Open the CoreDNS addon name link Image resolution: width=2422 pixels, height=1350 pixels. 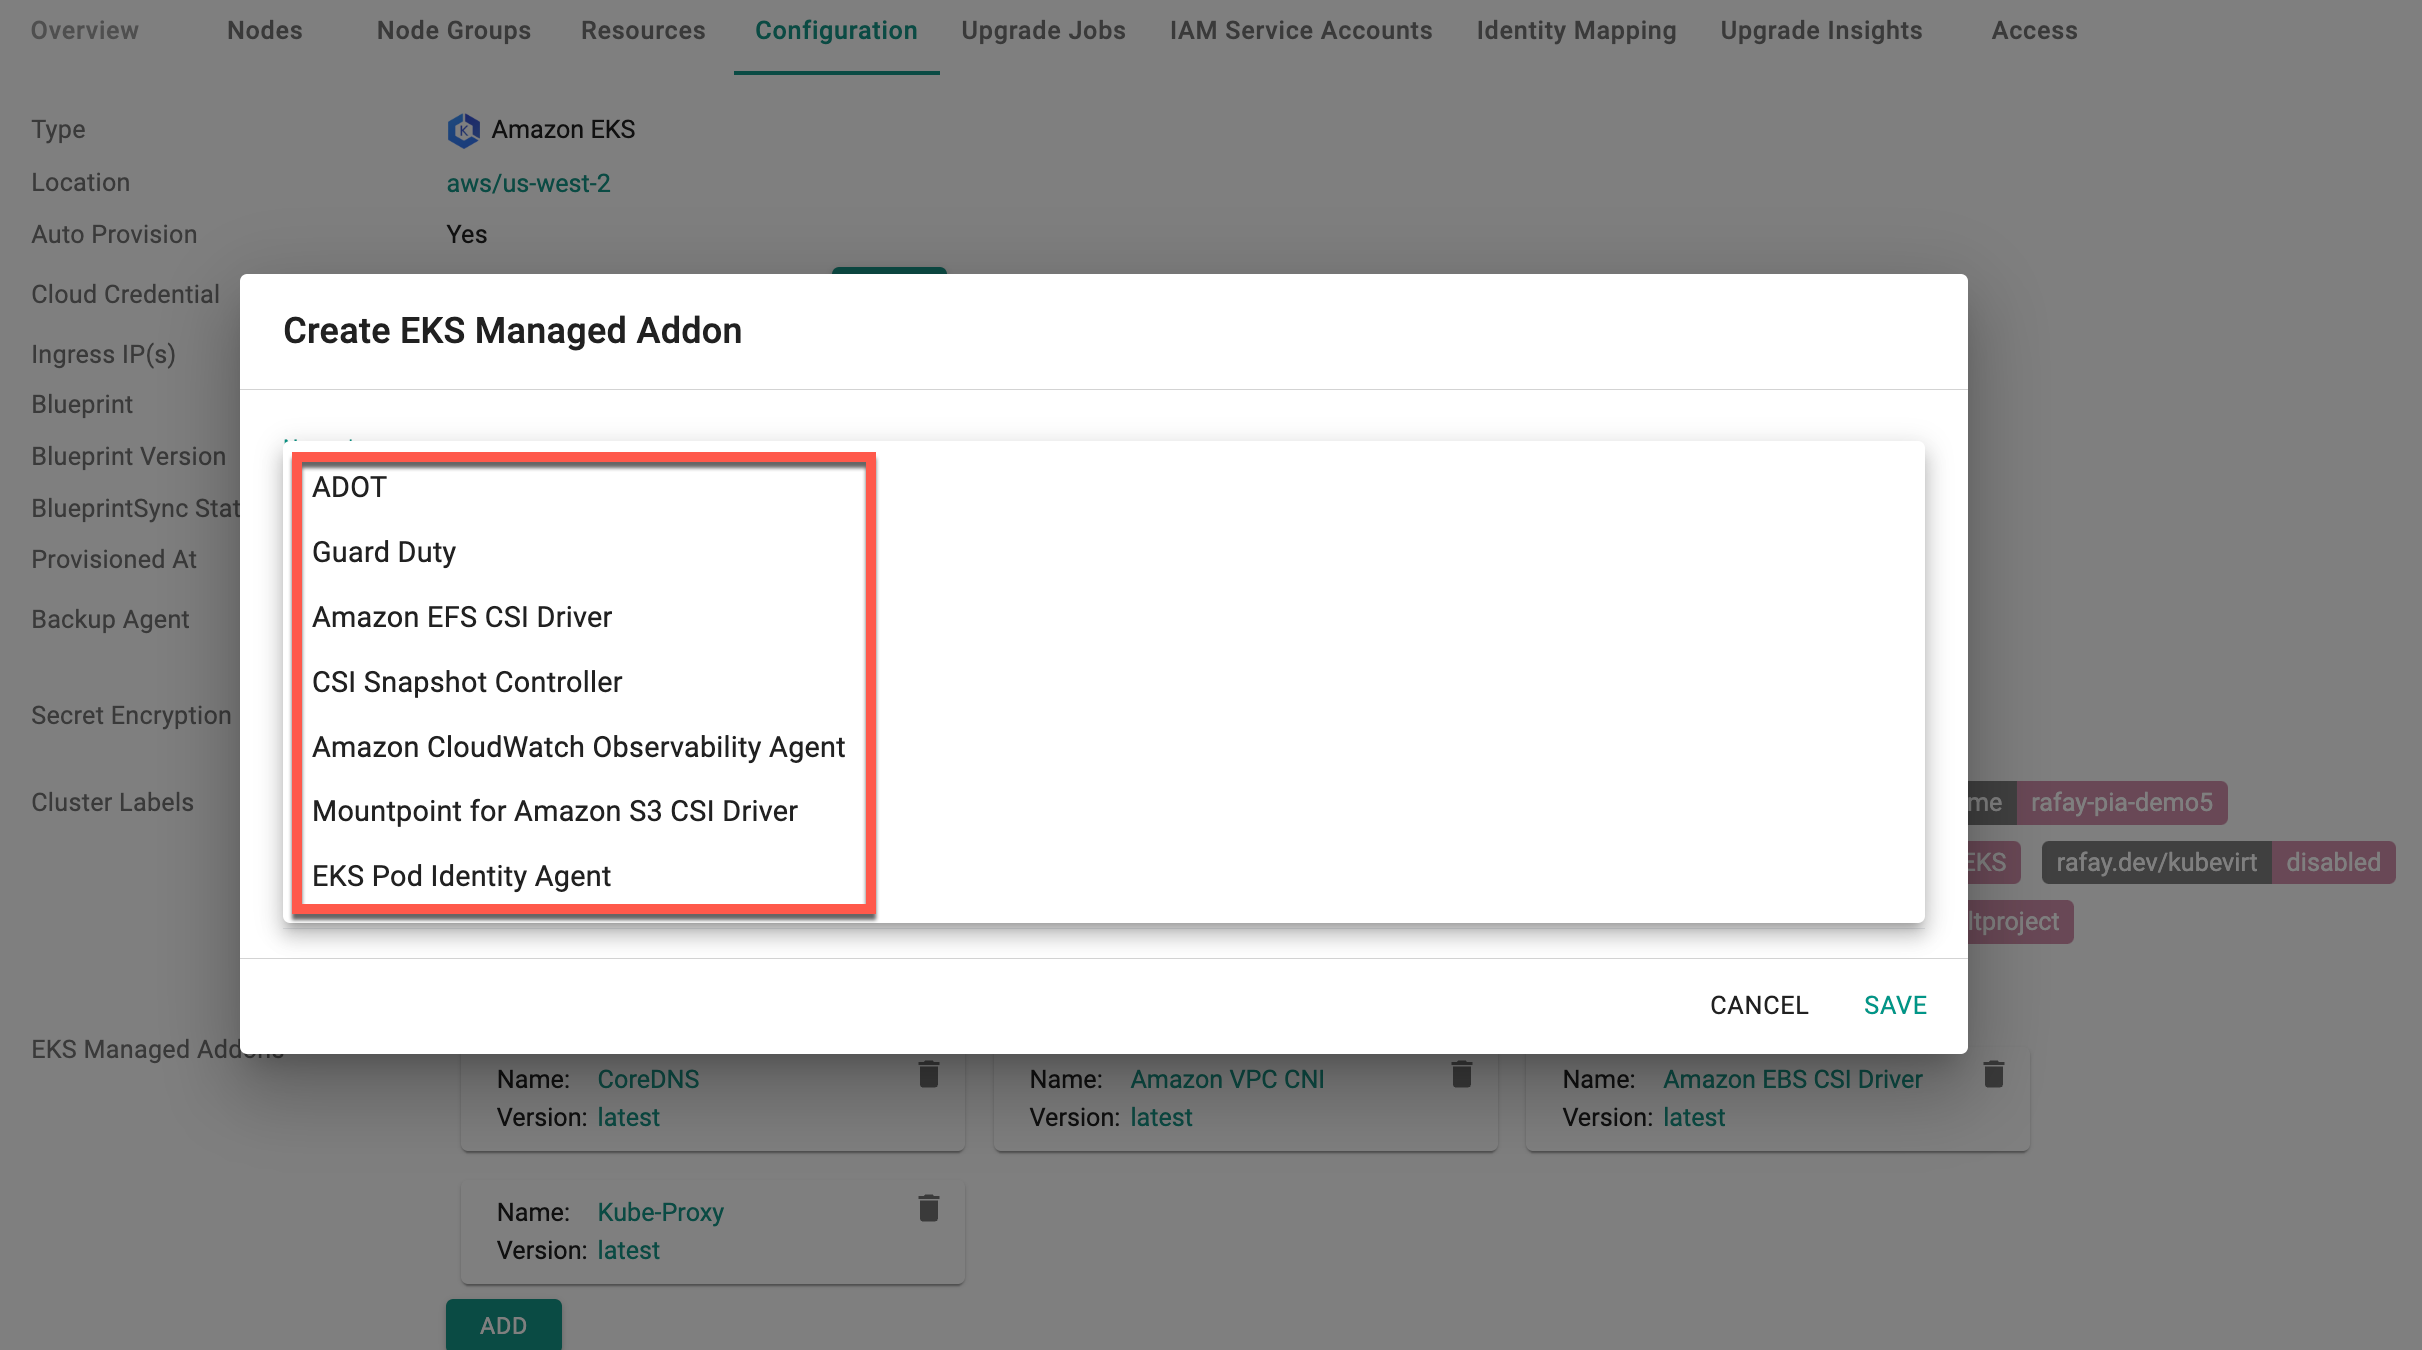(648, 1079)
